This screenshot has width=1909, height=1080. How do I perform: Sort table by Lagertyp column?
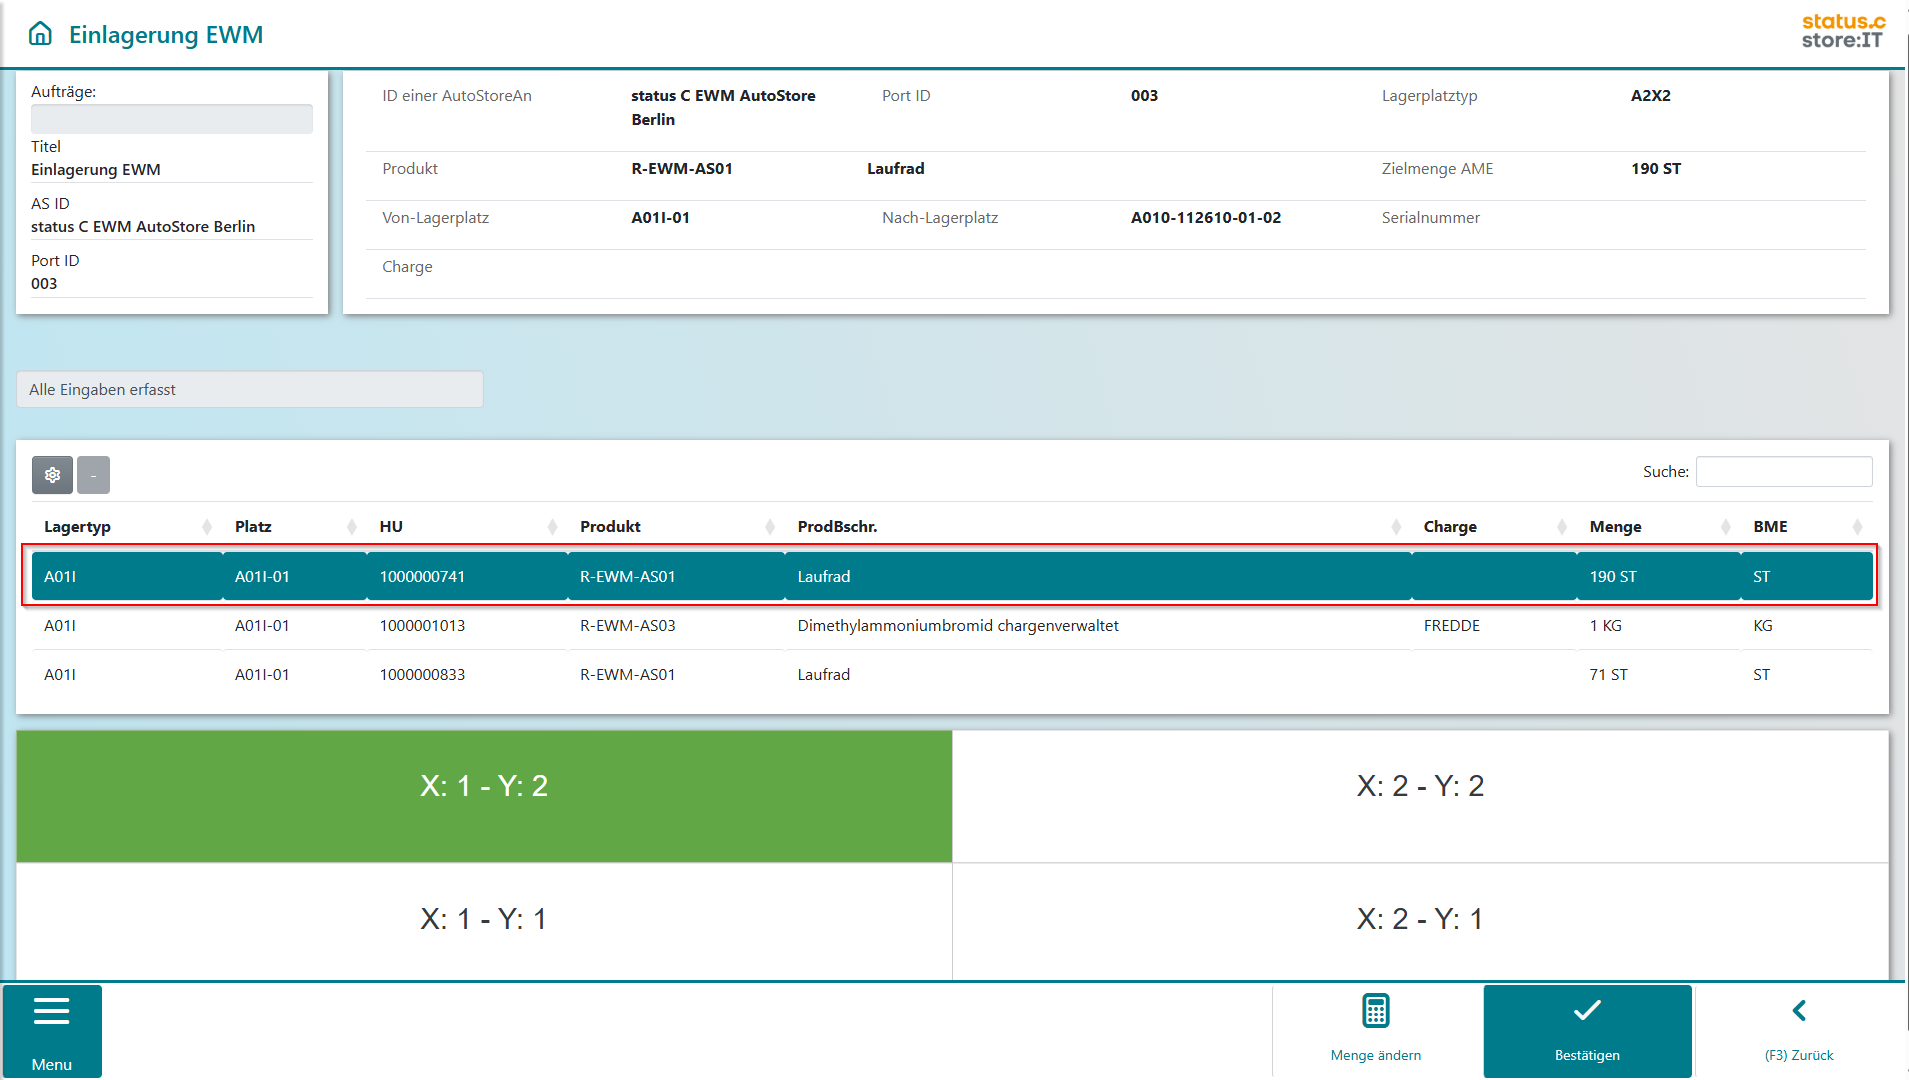coord(78,527)
